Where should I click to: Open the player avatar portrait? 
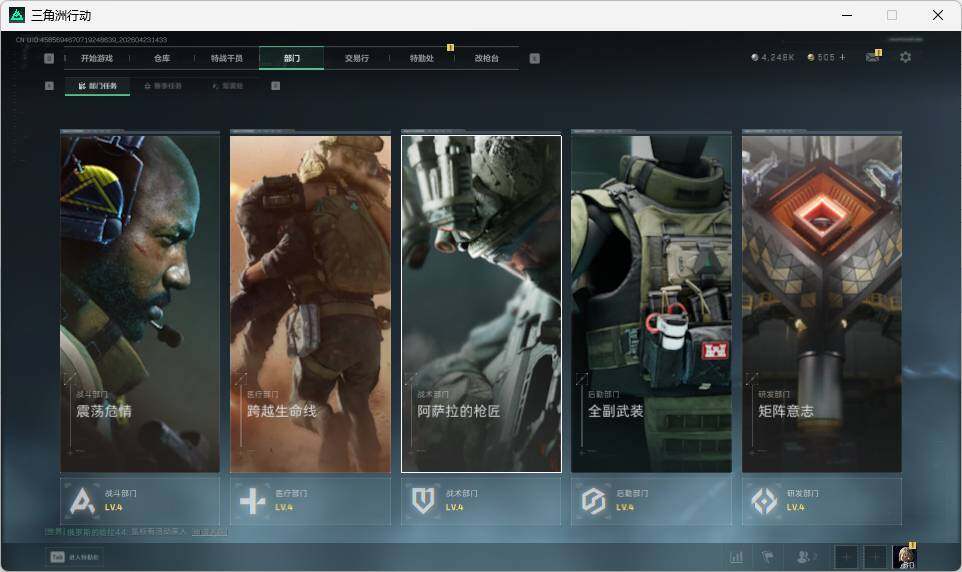click(904, 557)
